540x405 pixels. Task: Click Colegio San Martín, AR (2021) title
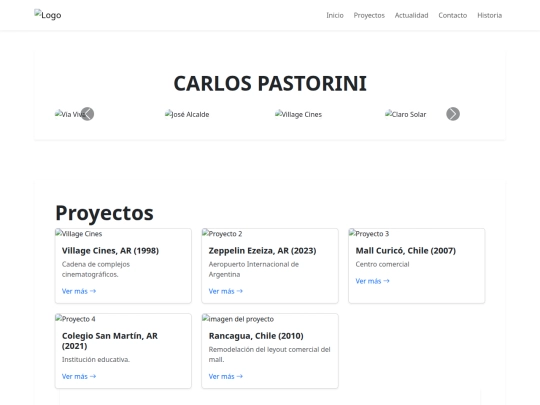click(110, 341)
